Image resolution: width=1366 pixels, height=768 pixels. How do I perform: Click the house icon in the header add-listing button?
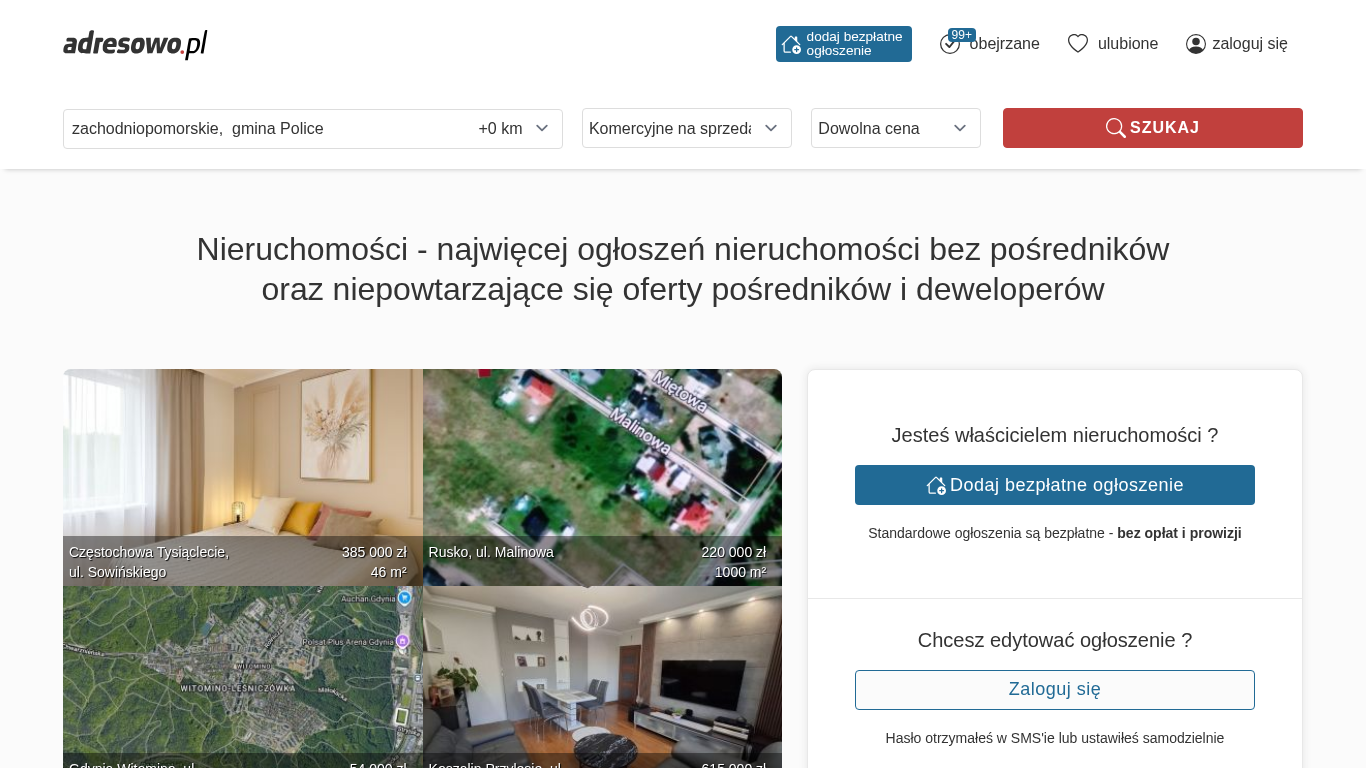coord(791,44)
